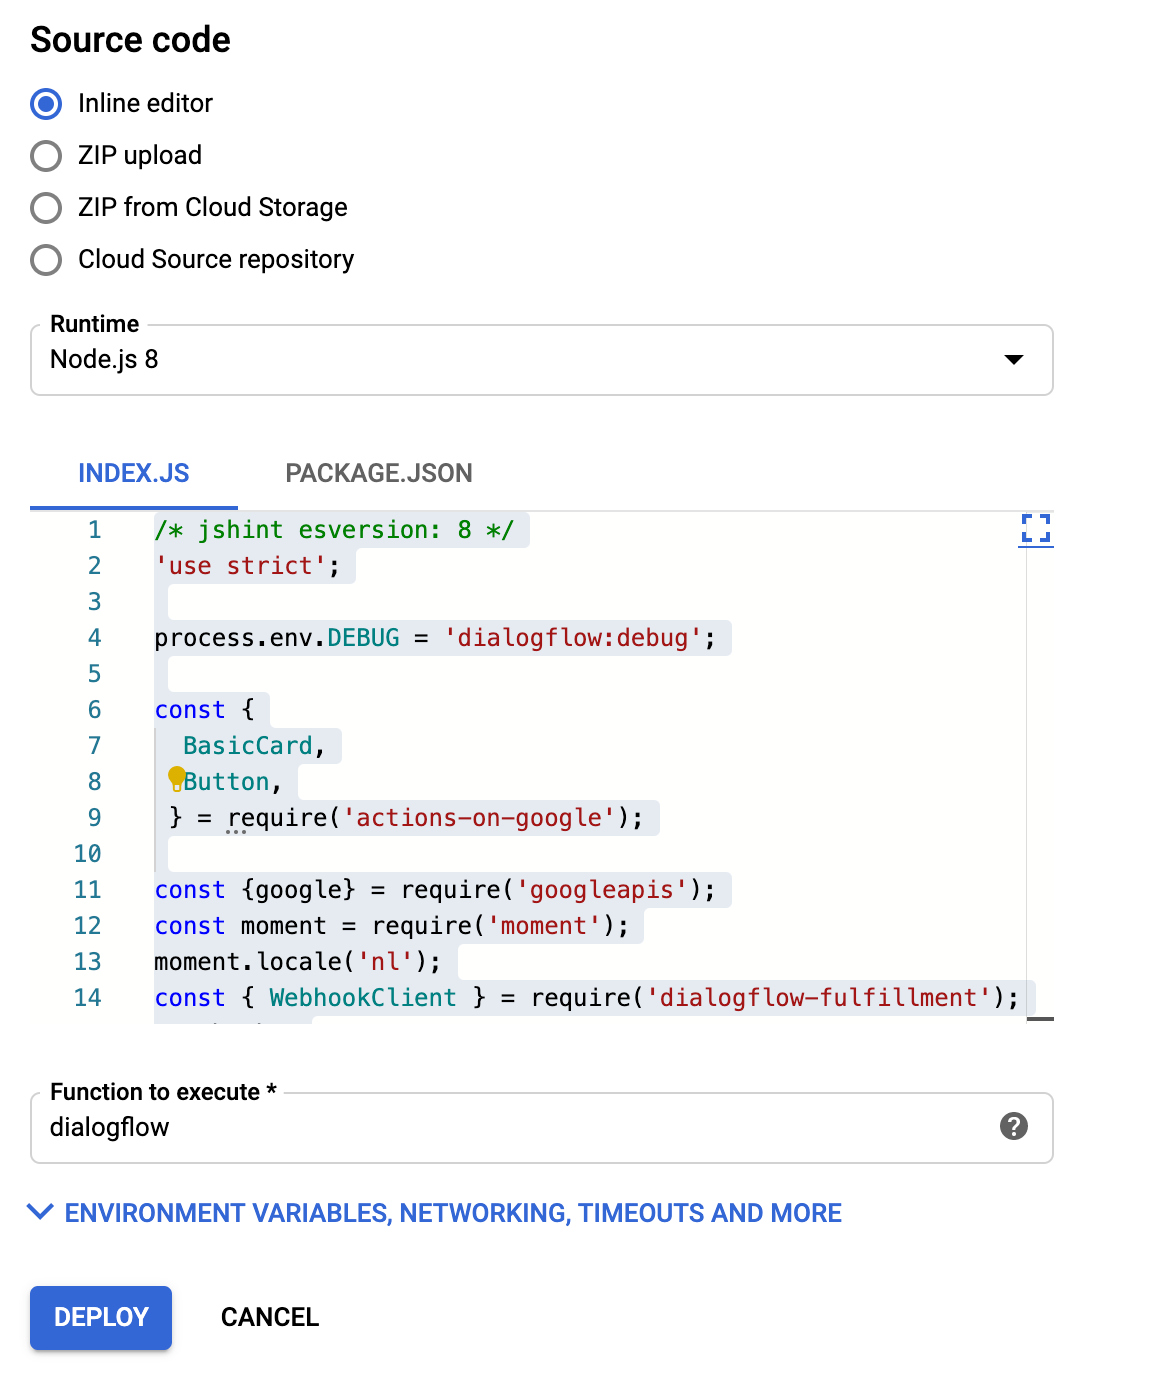Click the WebhookClient code on line 14
Viewport: 1156px width, 1380px height.
[x=362, y=998]
